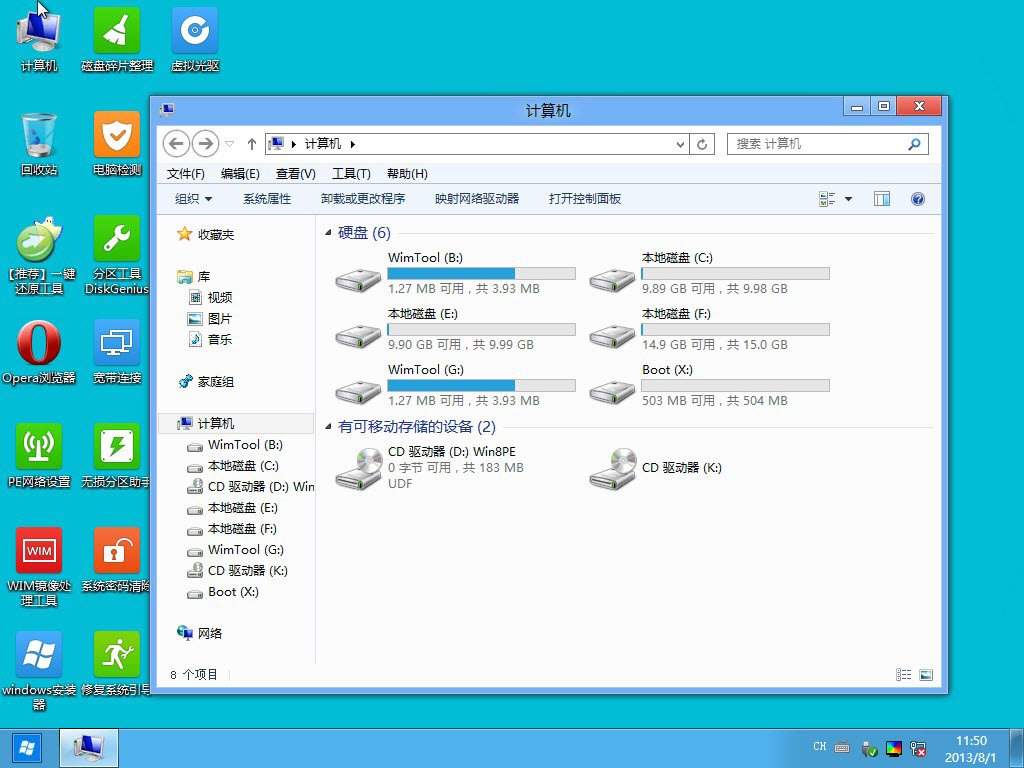Click the Back navigation arrow
The width and height of the screenshot is (1024, 768).
(176, 144)
